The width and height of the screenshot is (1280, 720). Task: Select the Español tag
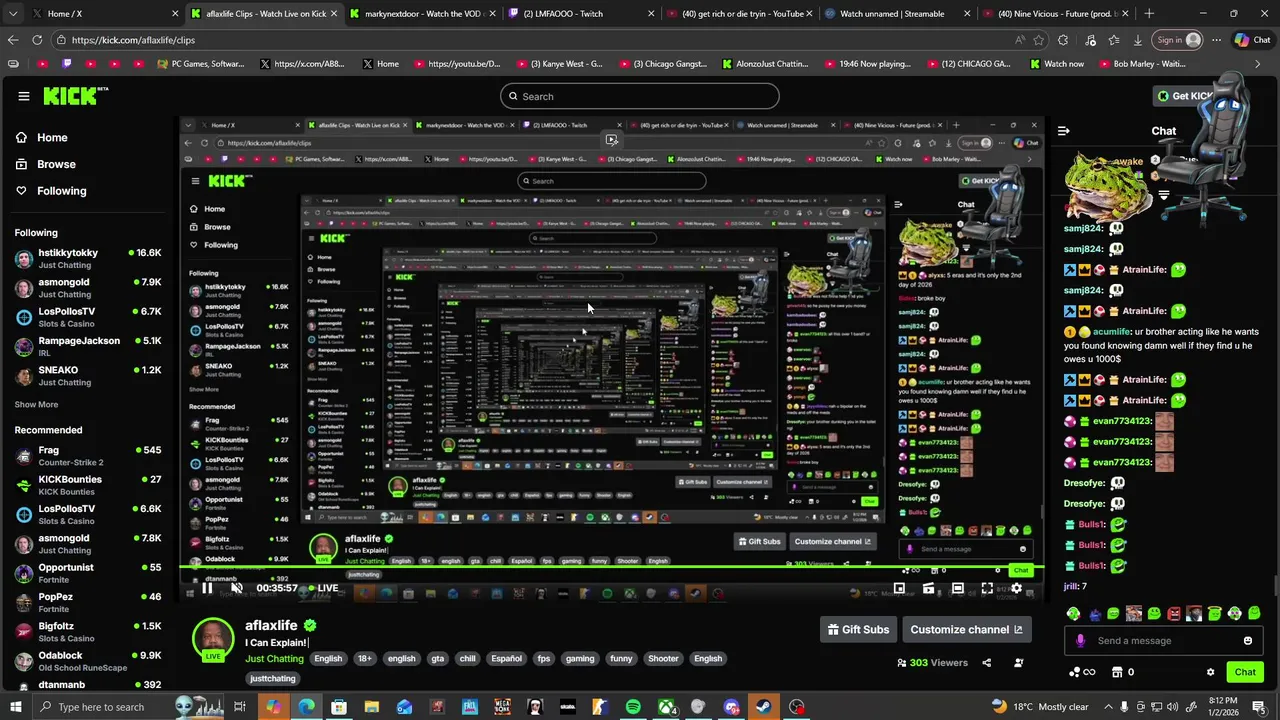506,659
